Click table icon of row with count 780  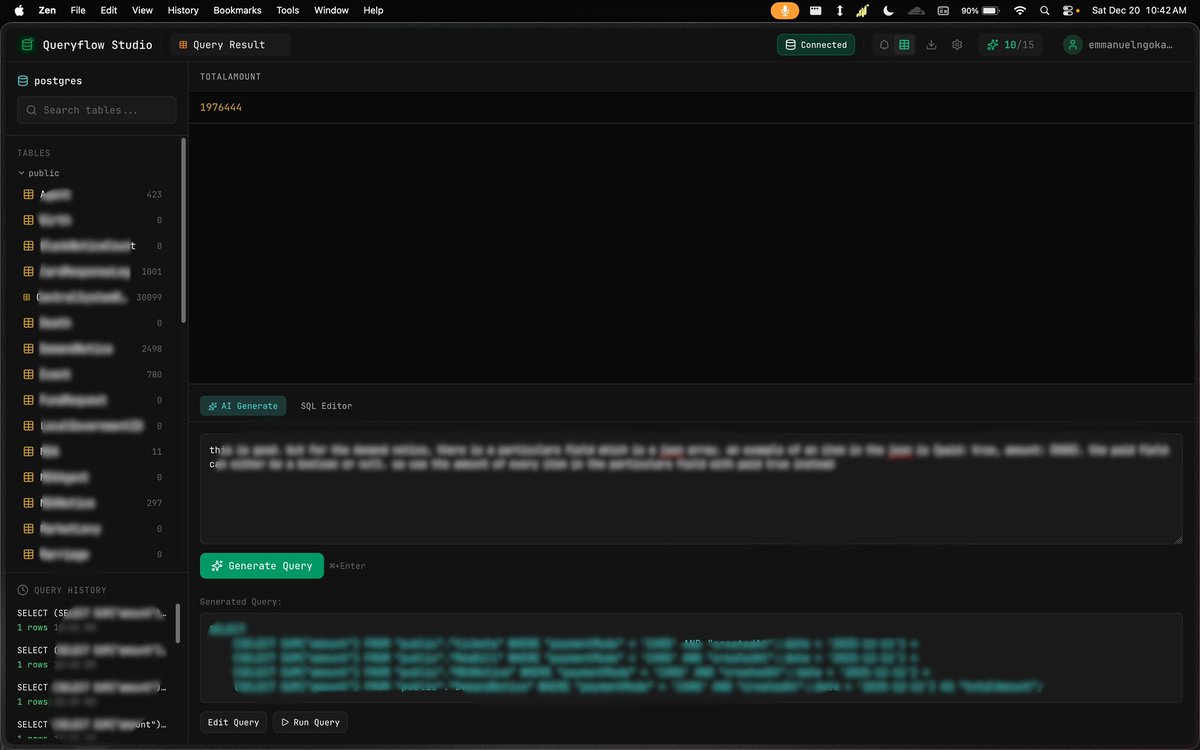[29, 375]
